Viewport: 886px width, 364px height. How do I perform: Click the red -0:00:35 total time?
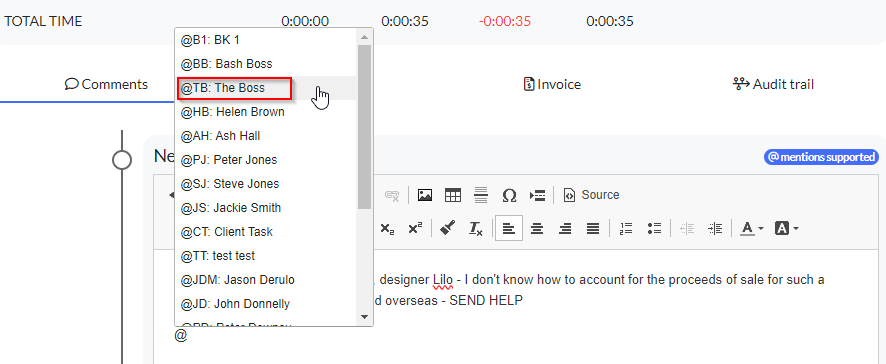505,21
